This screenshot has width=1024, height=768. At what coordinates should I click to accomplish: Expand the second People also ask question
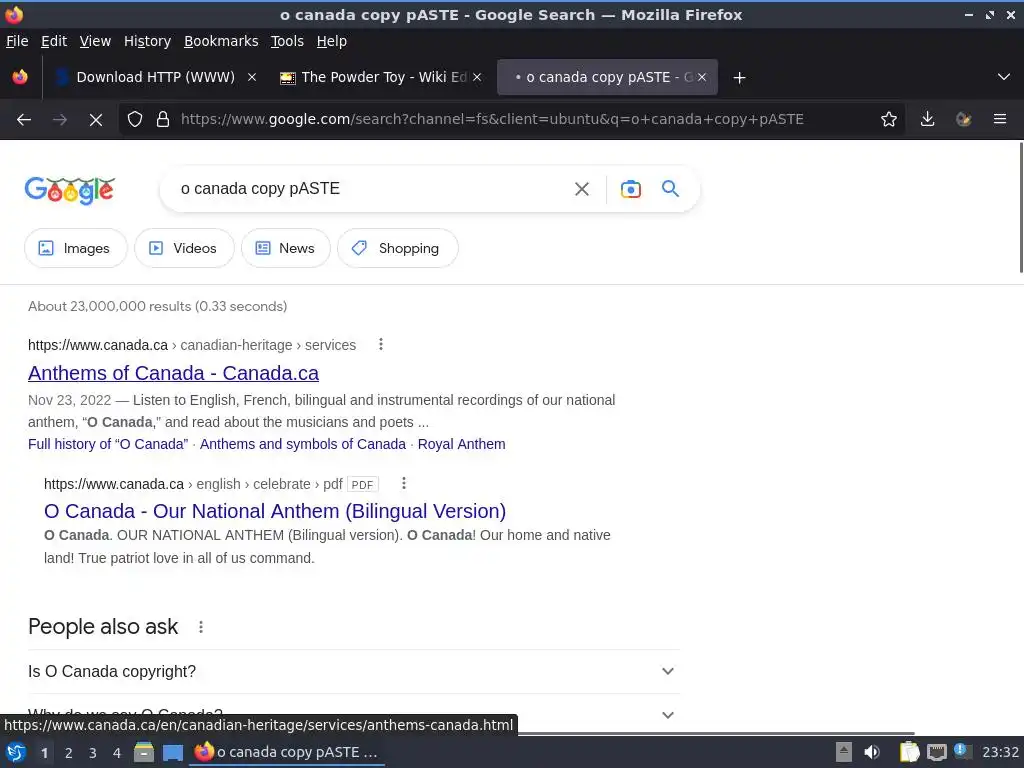pyautogui.click(x=354, y=714)
